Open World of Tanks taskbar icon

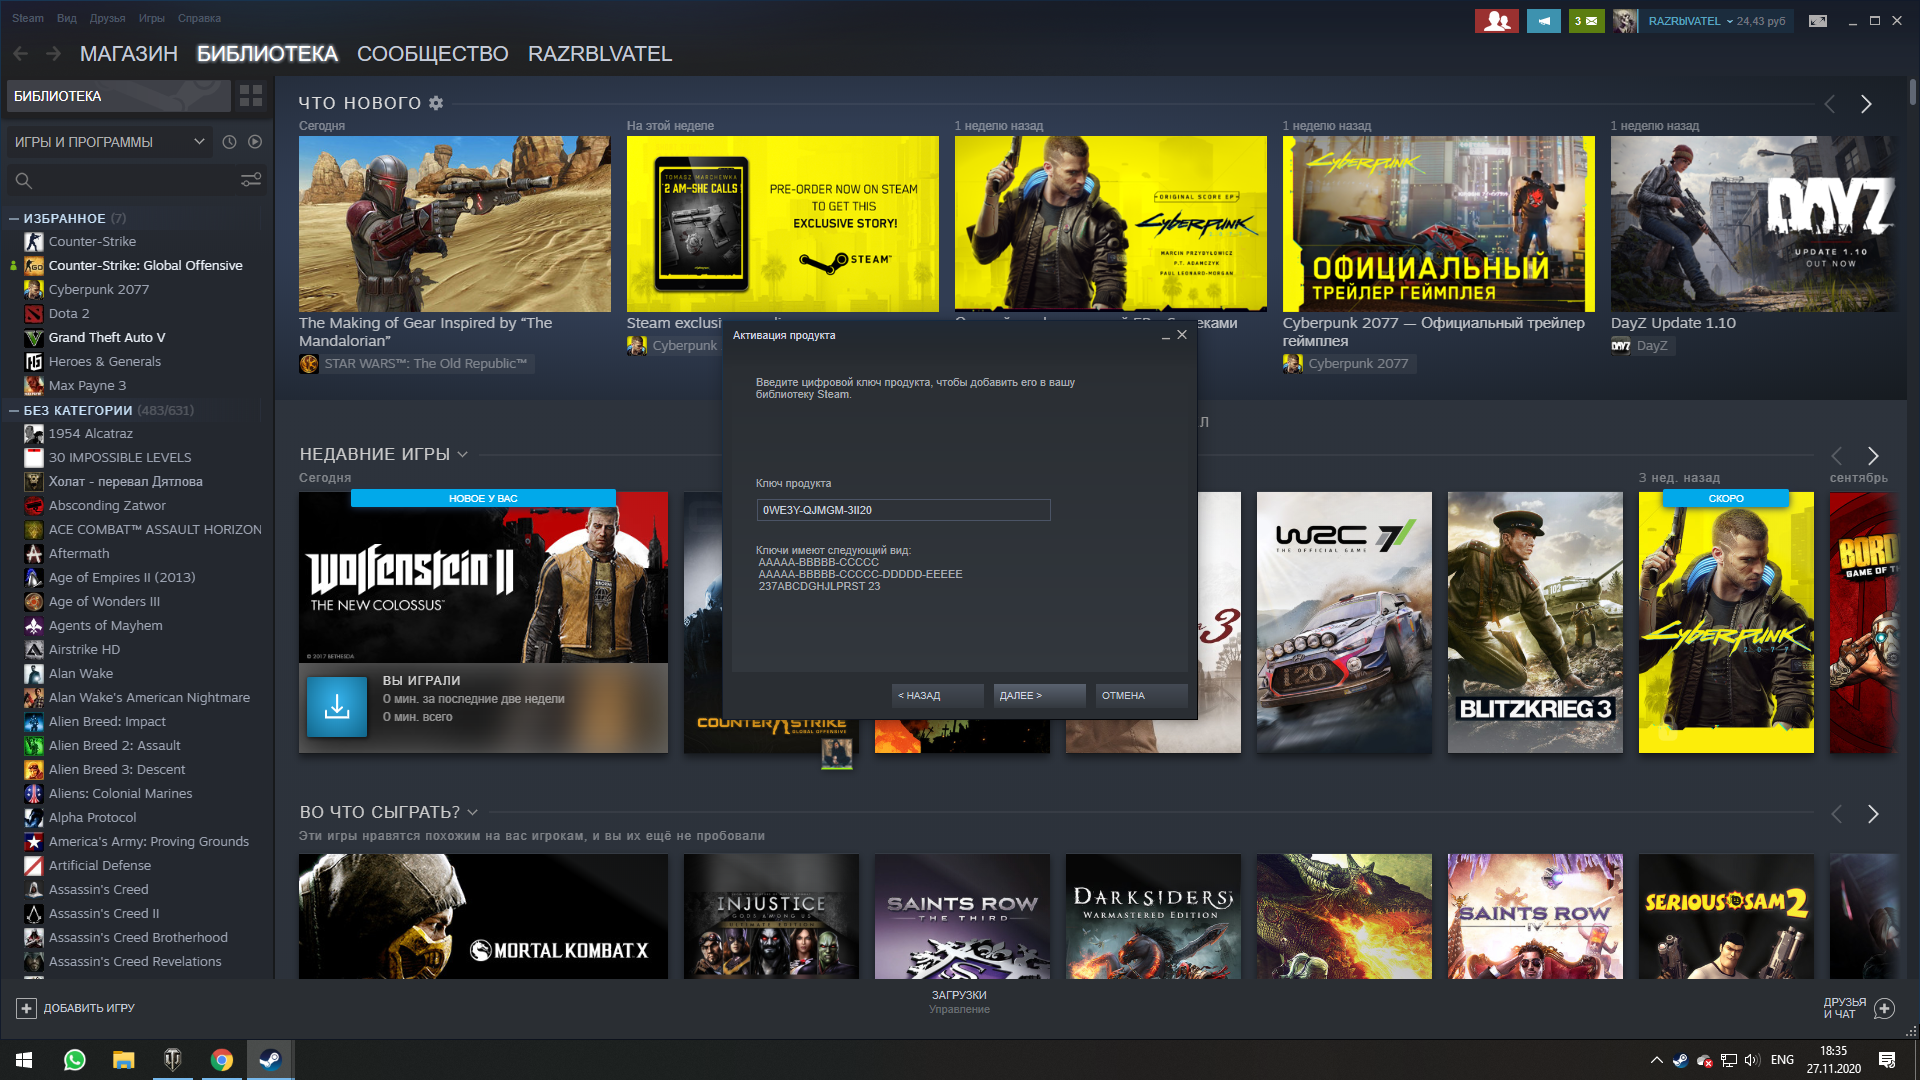tap(173, 1060)
